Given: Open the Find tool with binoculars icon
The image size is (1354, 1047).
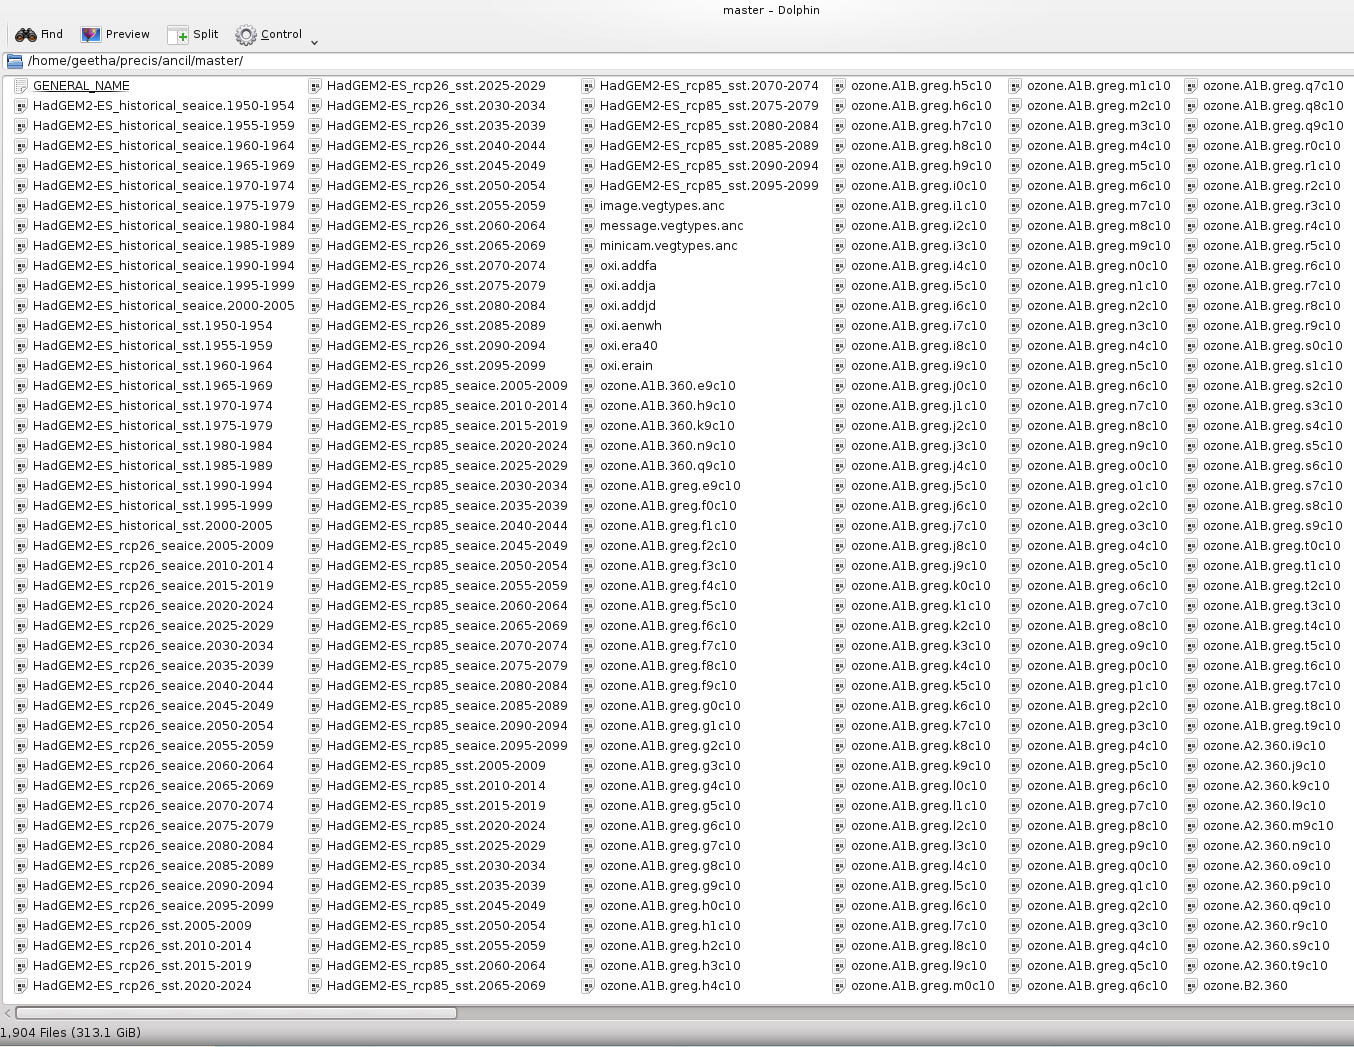Looking at the screenshot, I should (39, 34).
